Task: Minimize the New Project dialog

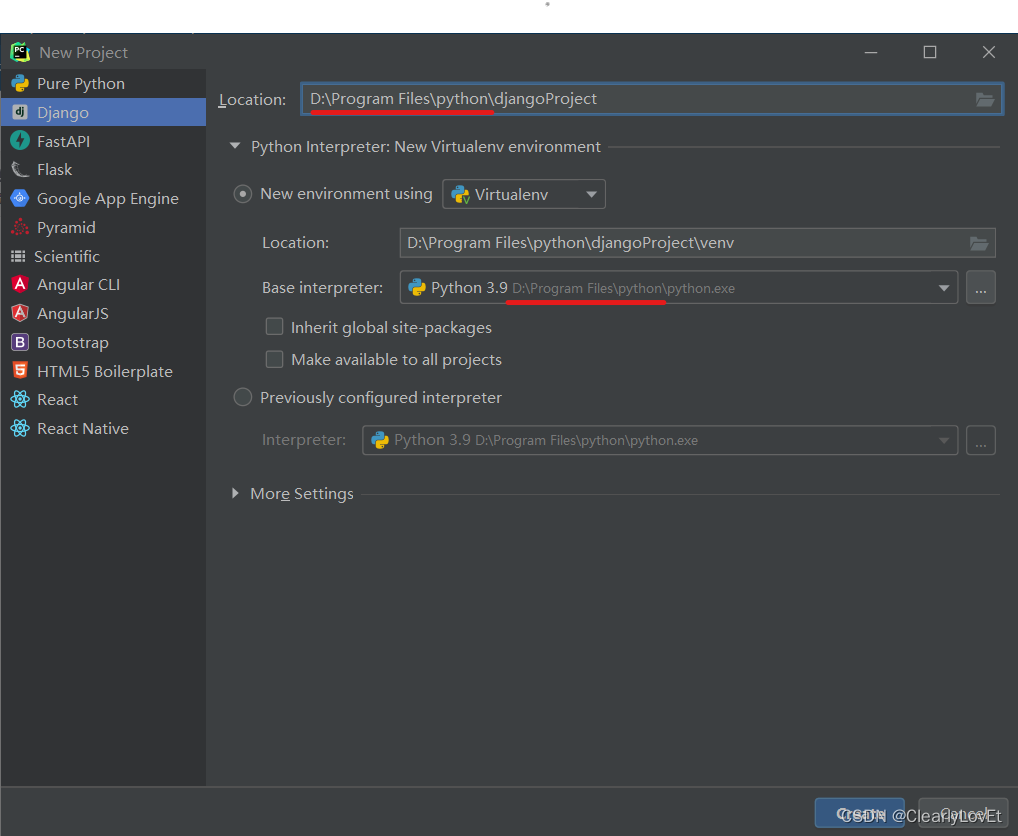Action: 871,52
